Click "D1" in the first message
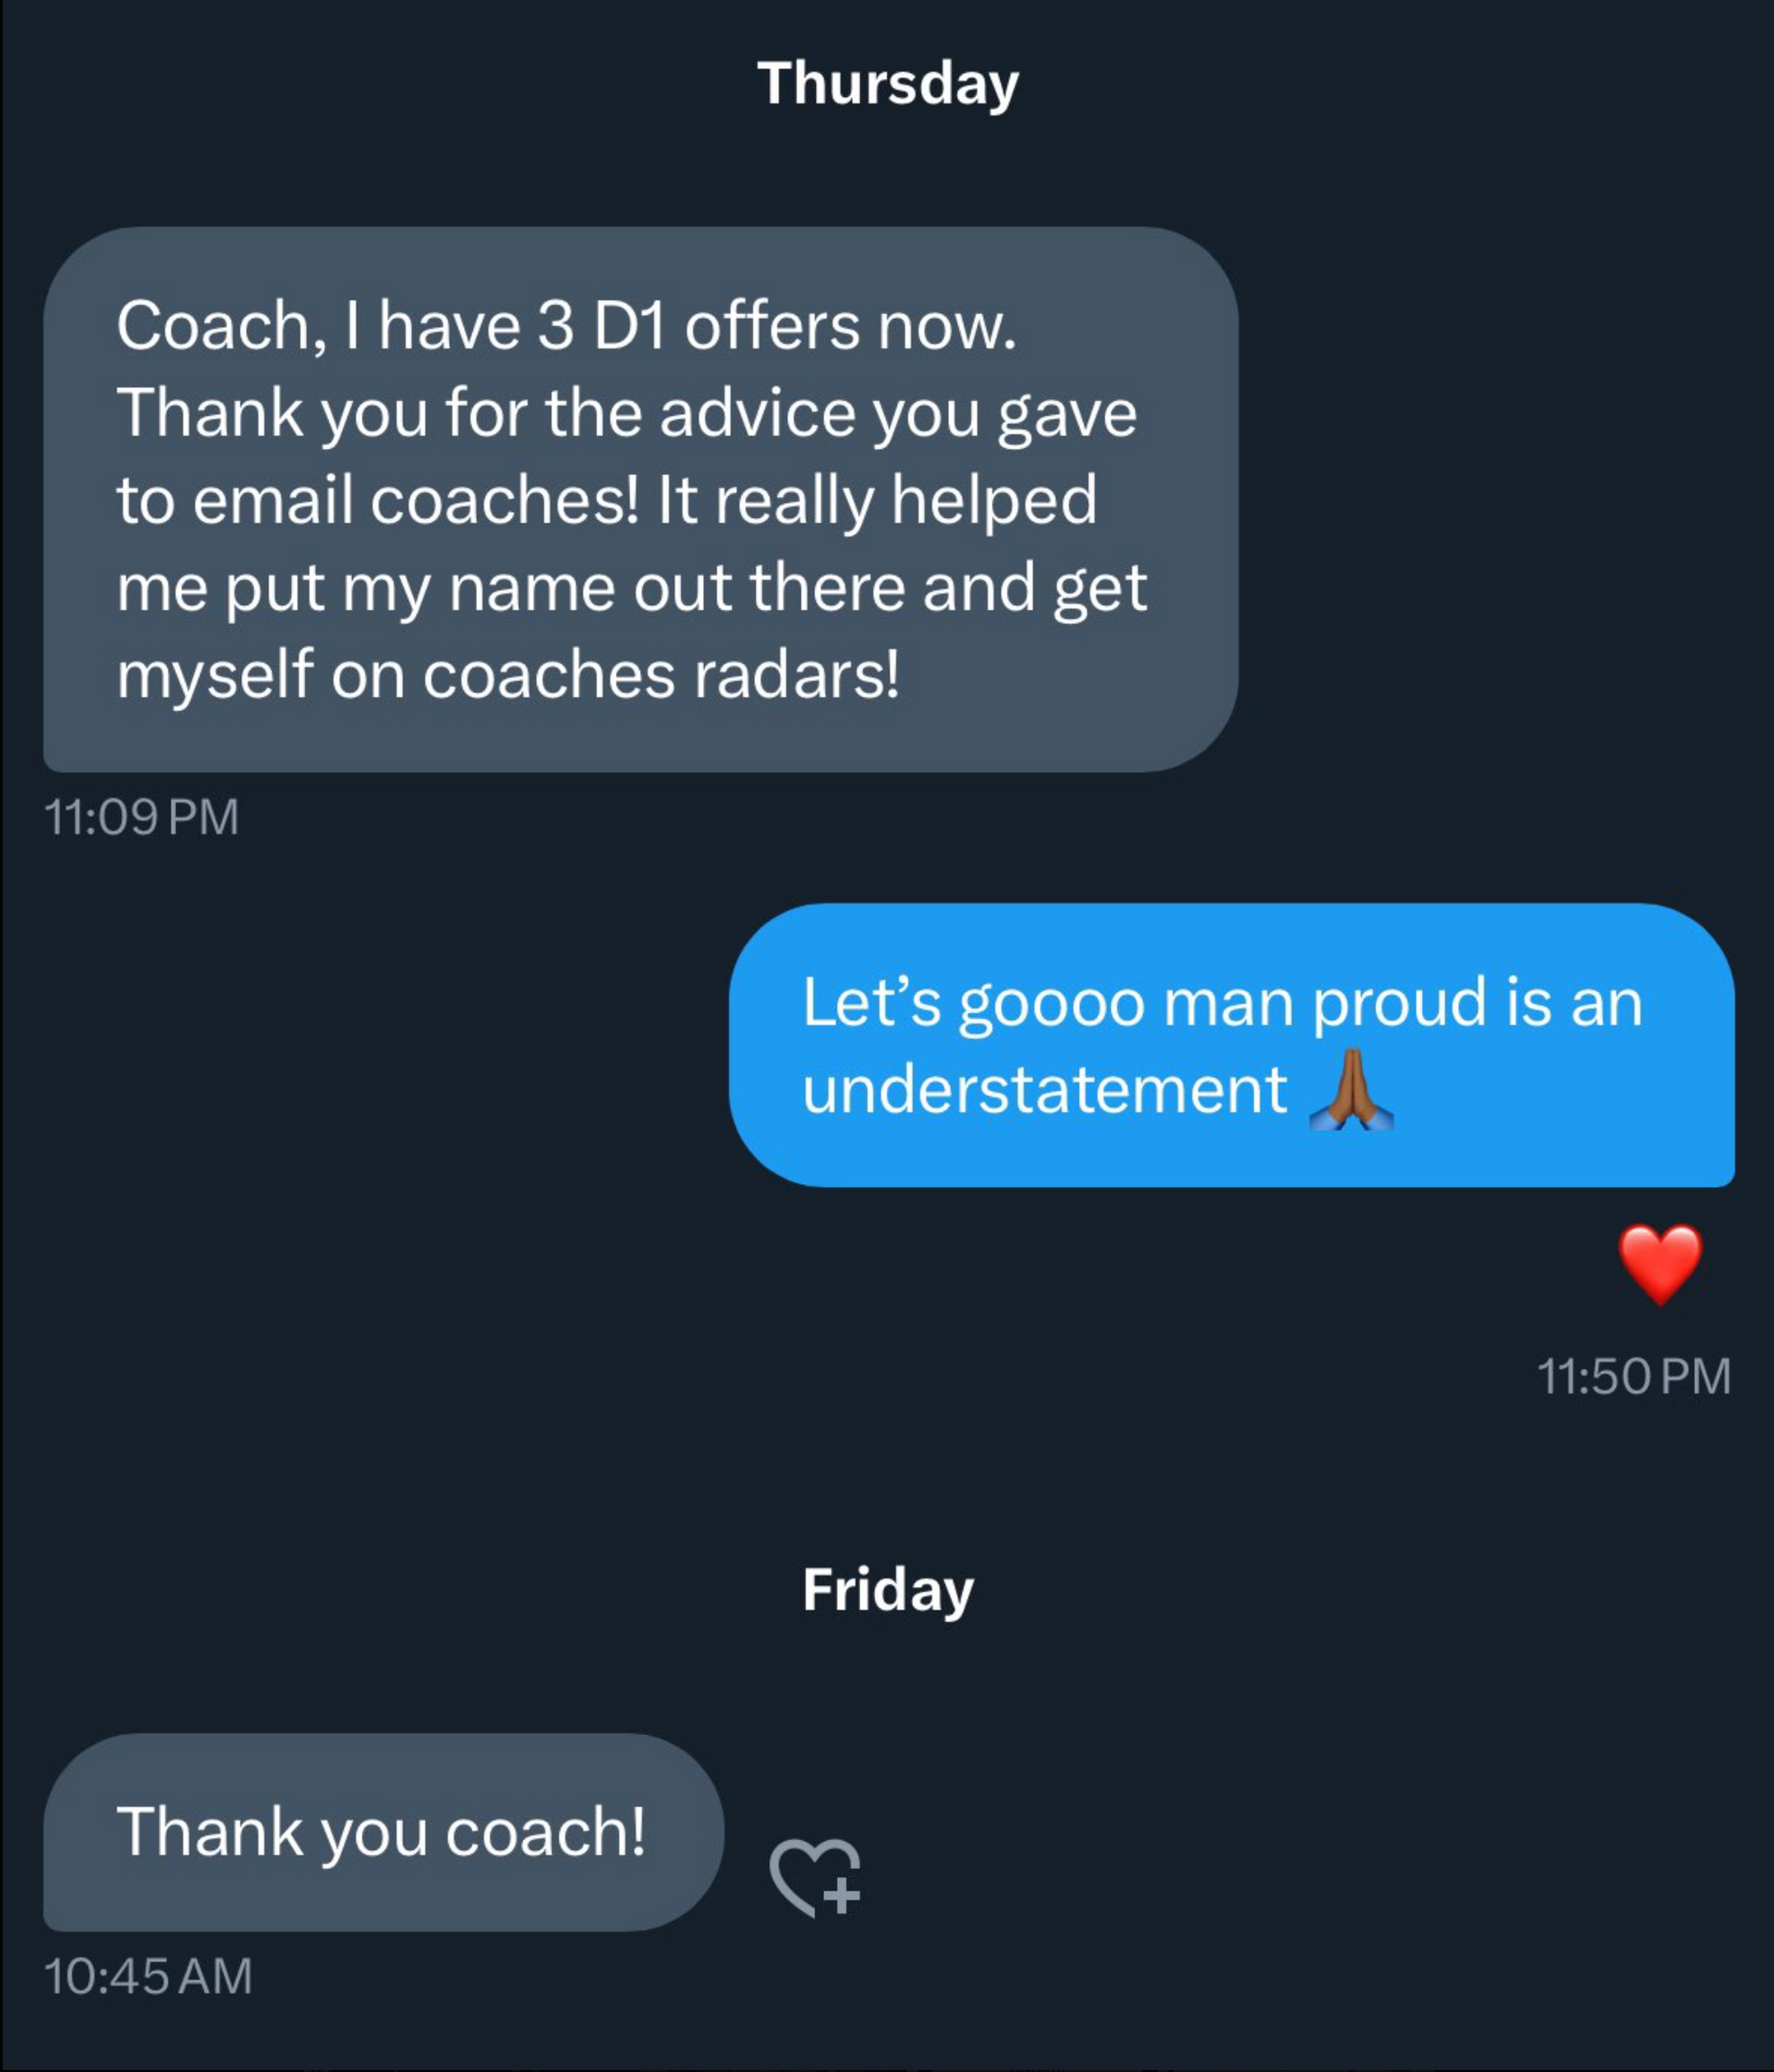The width and height of the screenshot is (1774, 2072). pos(630,326)
